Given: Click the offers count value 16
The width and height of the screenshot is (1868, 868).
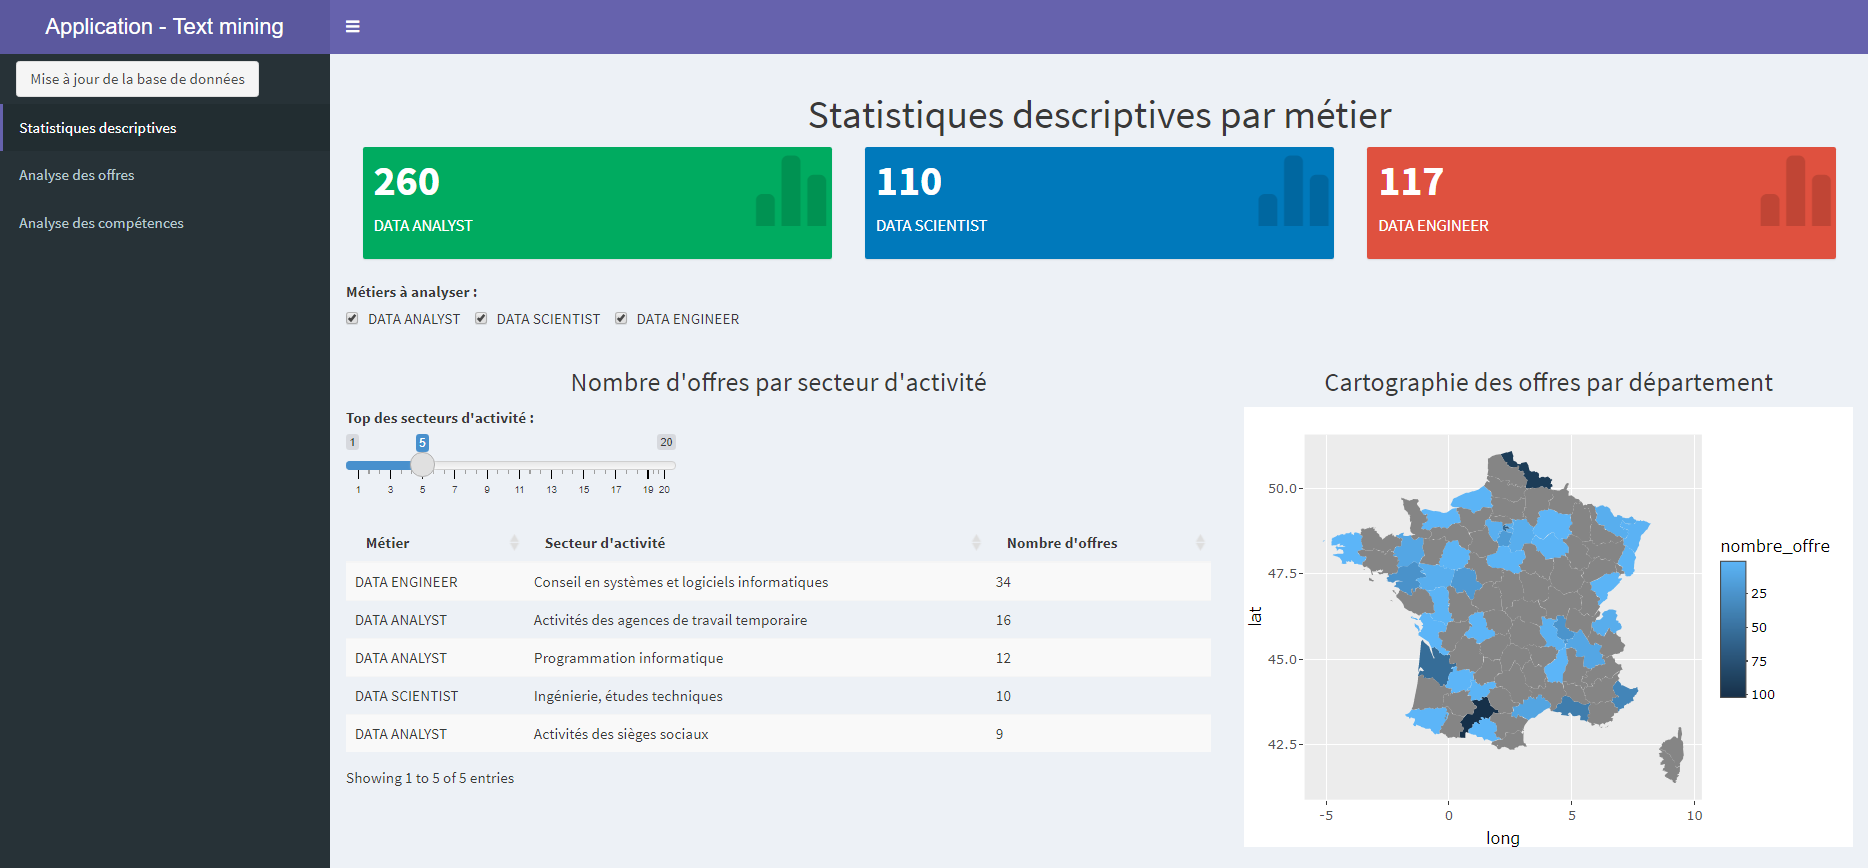Looking at the screenshot, I should coord(1003,620).
